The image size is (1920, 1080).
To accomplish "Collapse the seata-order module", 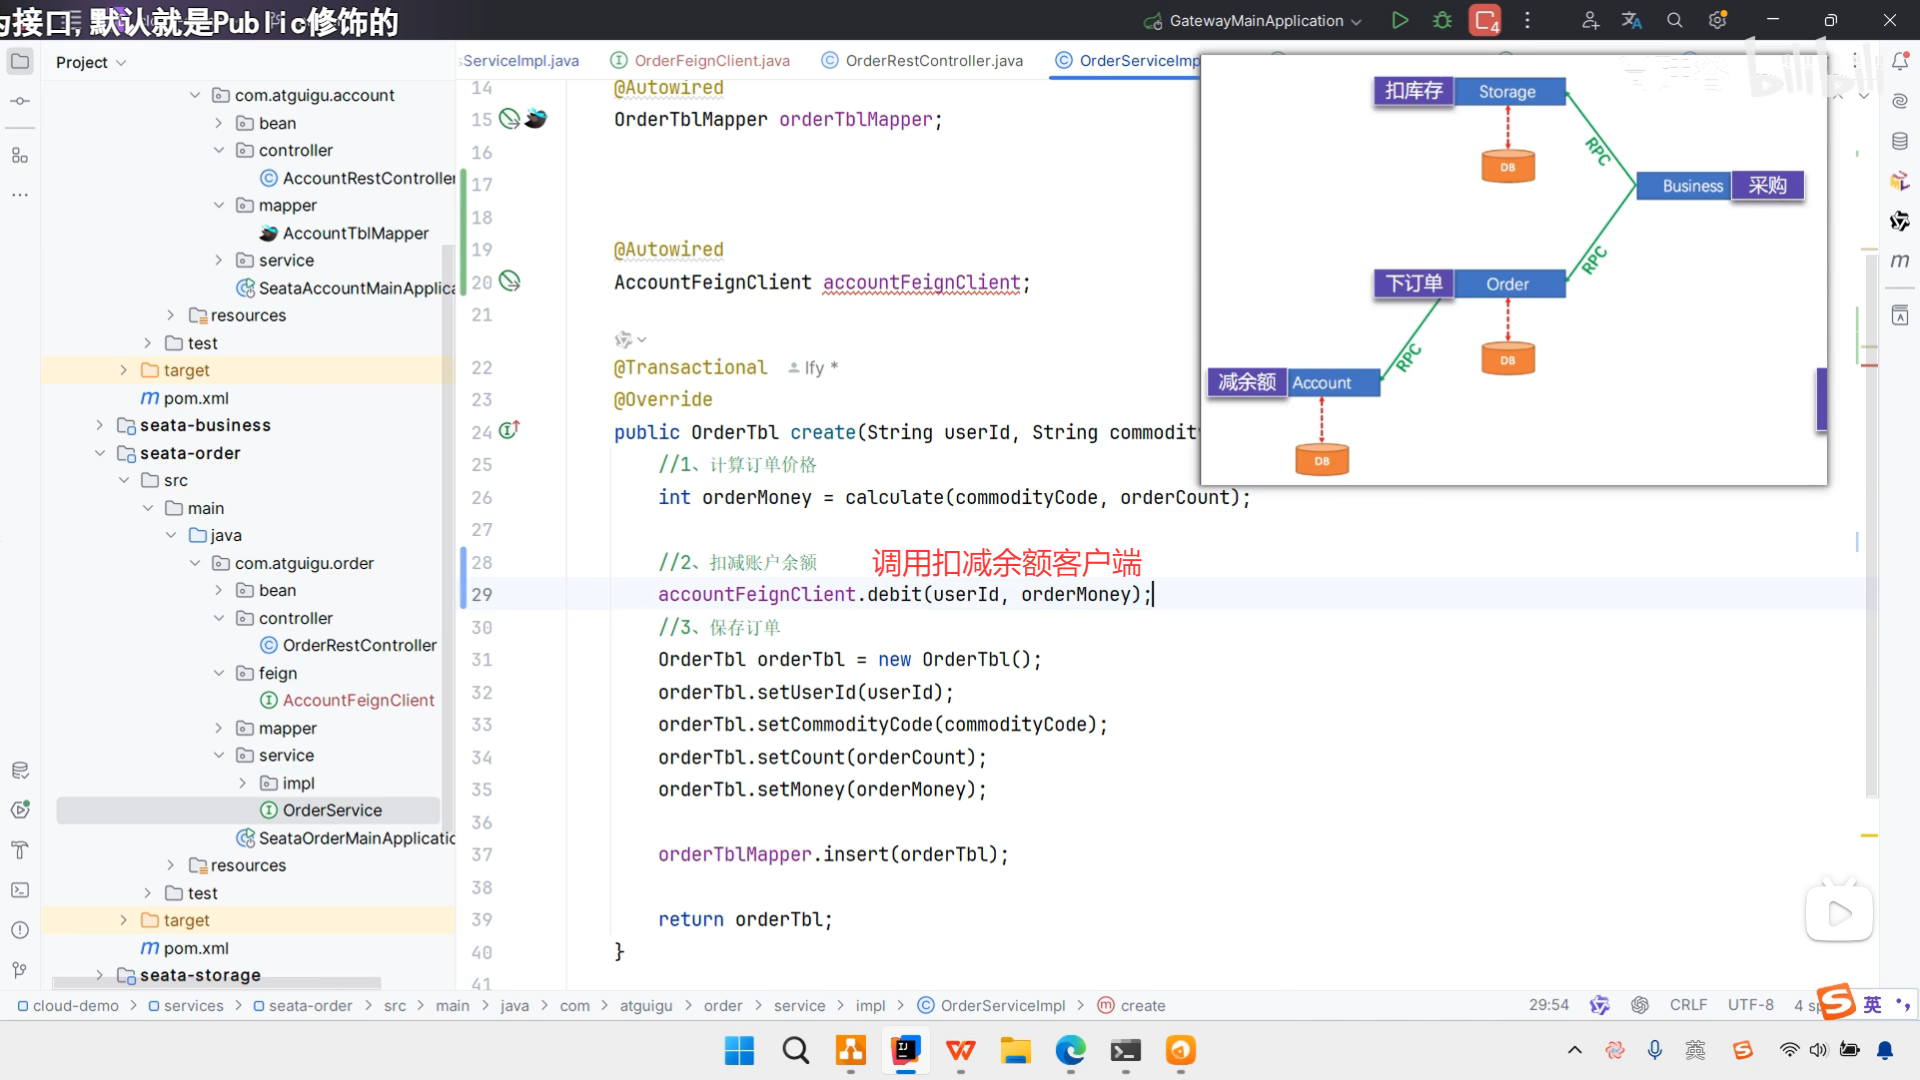I will point(100,453).
